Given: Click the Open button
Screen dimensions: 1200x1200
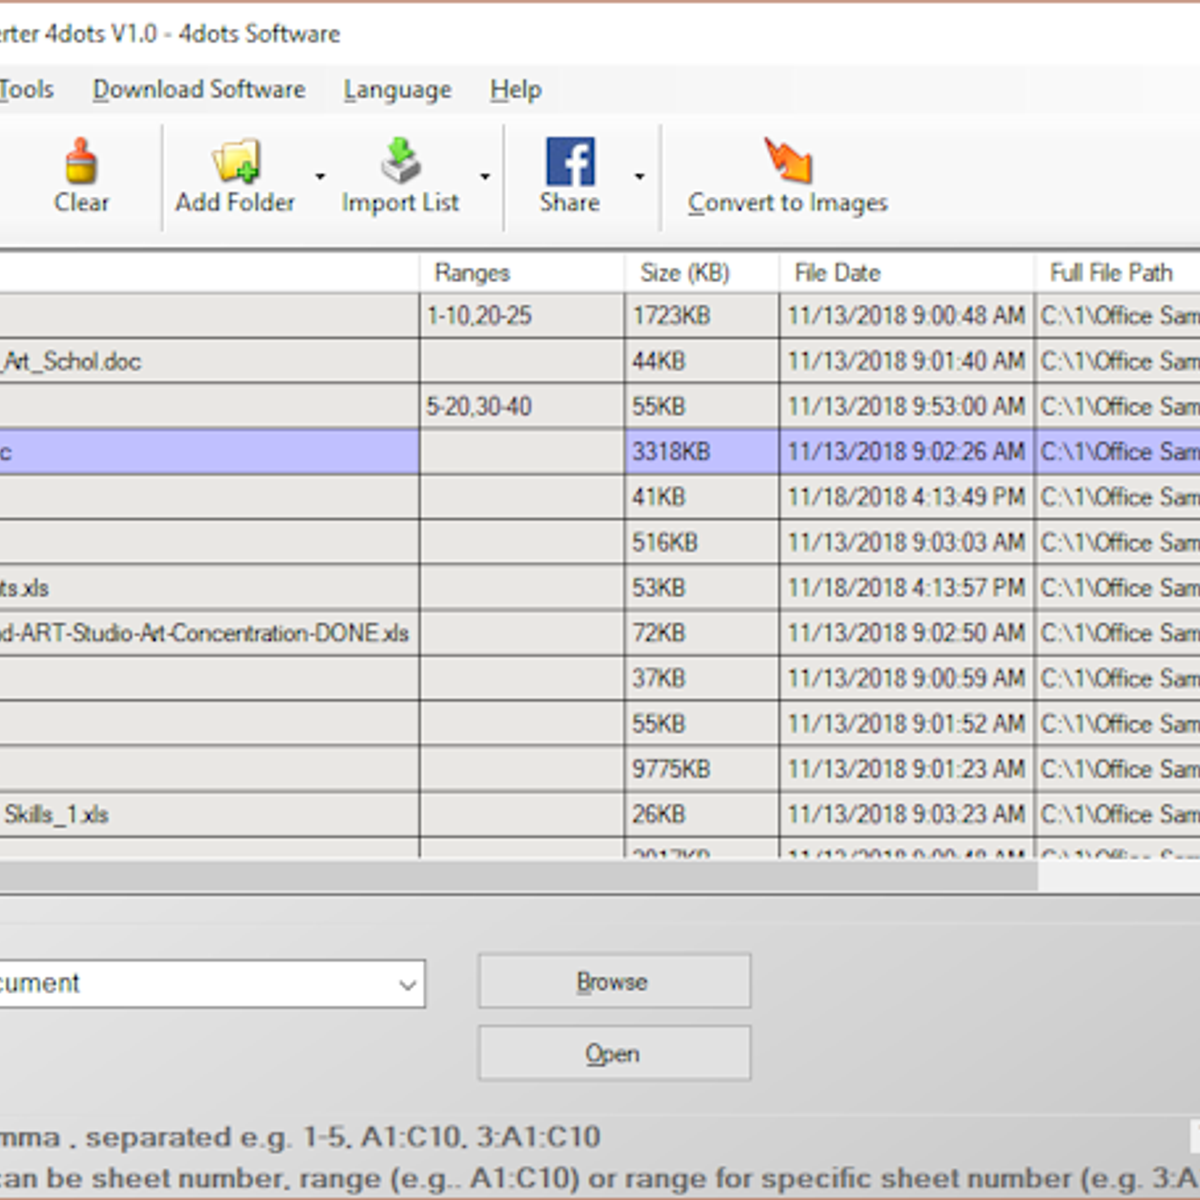Looking at the screenshot, I should tap(613, 1053).
